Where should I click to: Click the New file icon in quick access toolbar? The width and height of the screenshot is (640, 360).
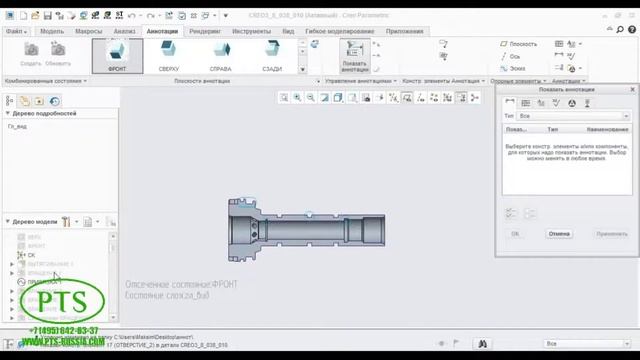click(x=23, y=16)
